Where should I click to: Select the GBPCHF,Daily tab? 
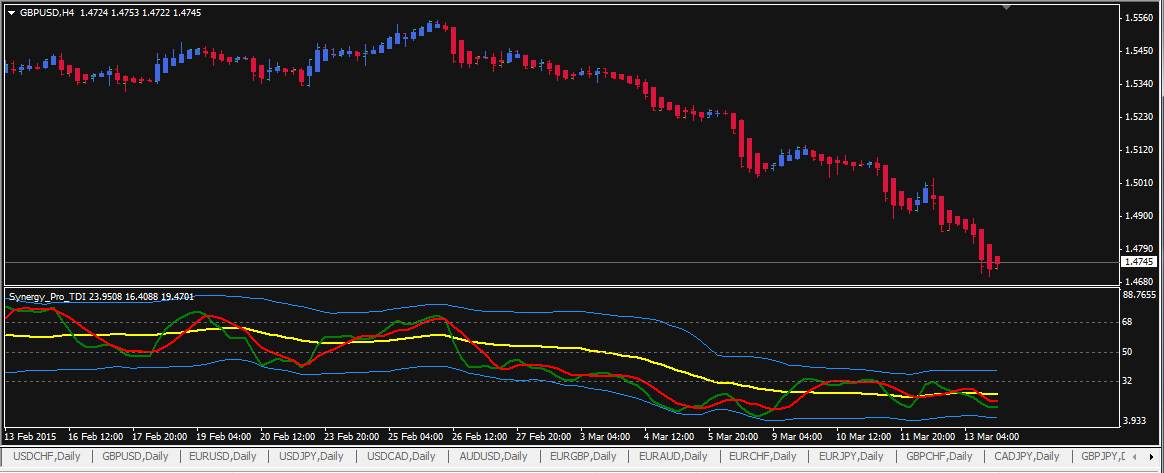click(x=939, y=456)
